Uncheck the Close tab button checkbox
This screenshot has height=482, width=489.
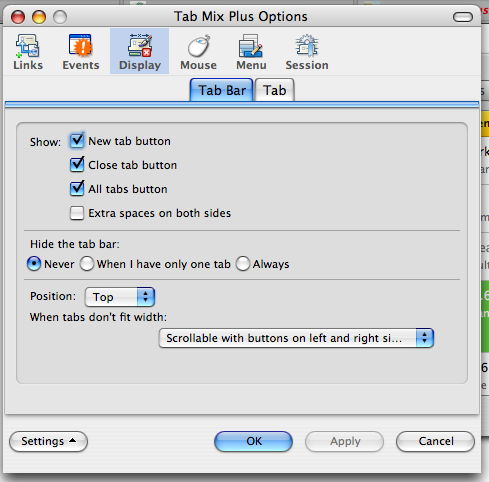(77, 165)
